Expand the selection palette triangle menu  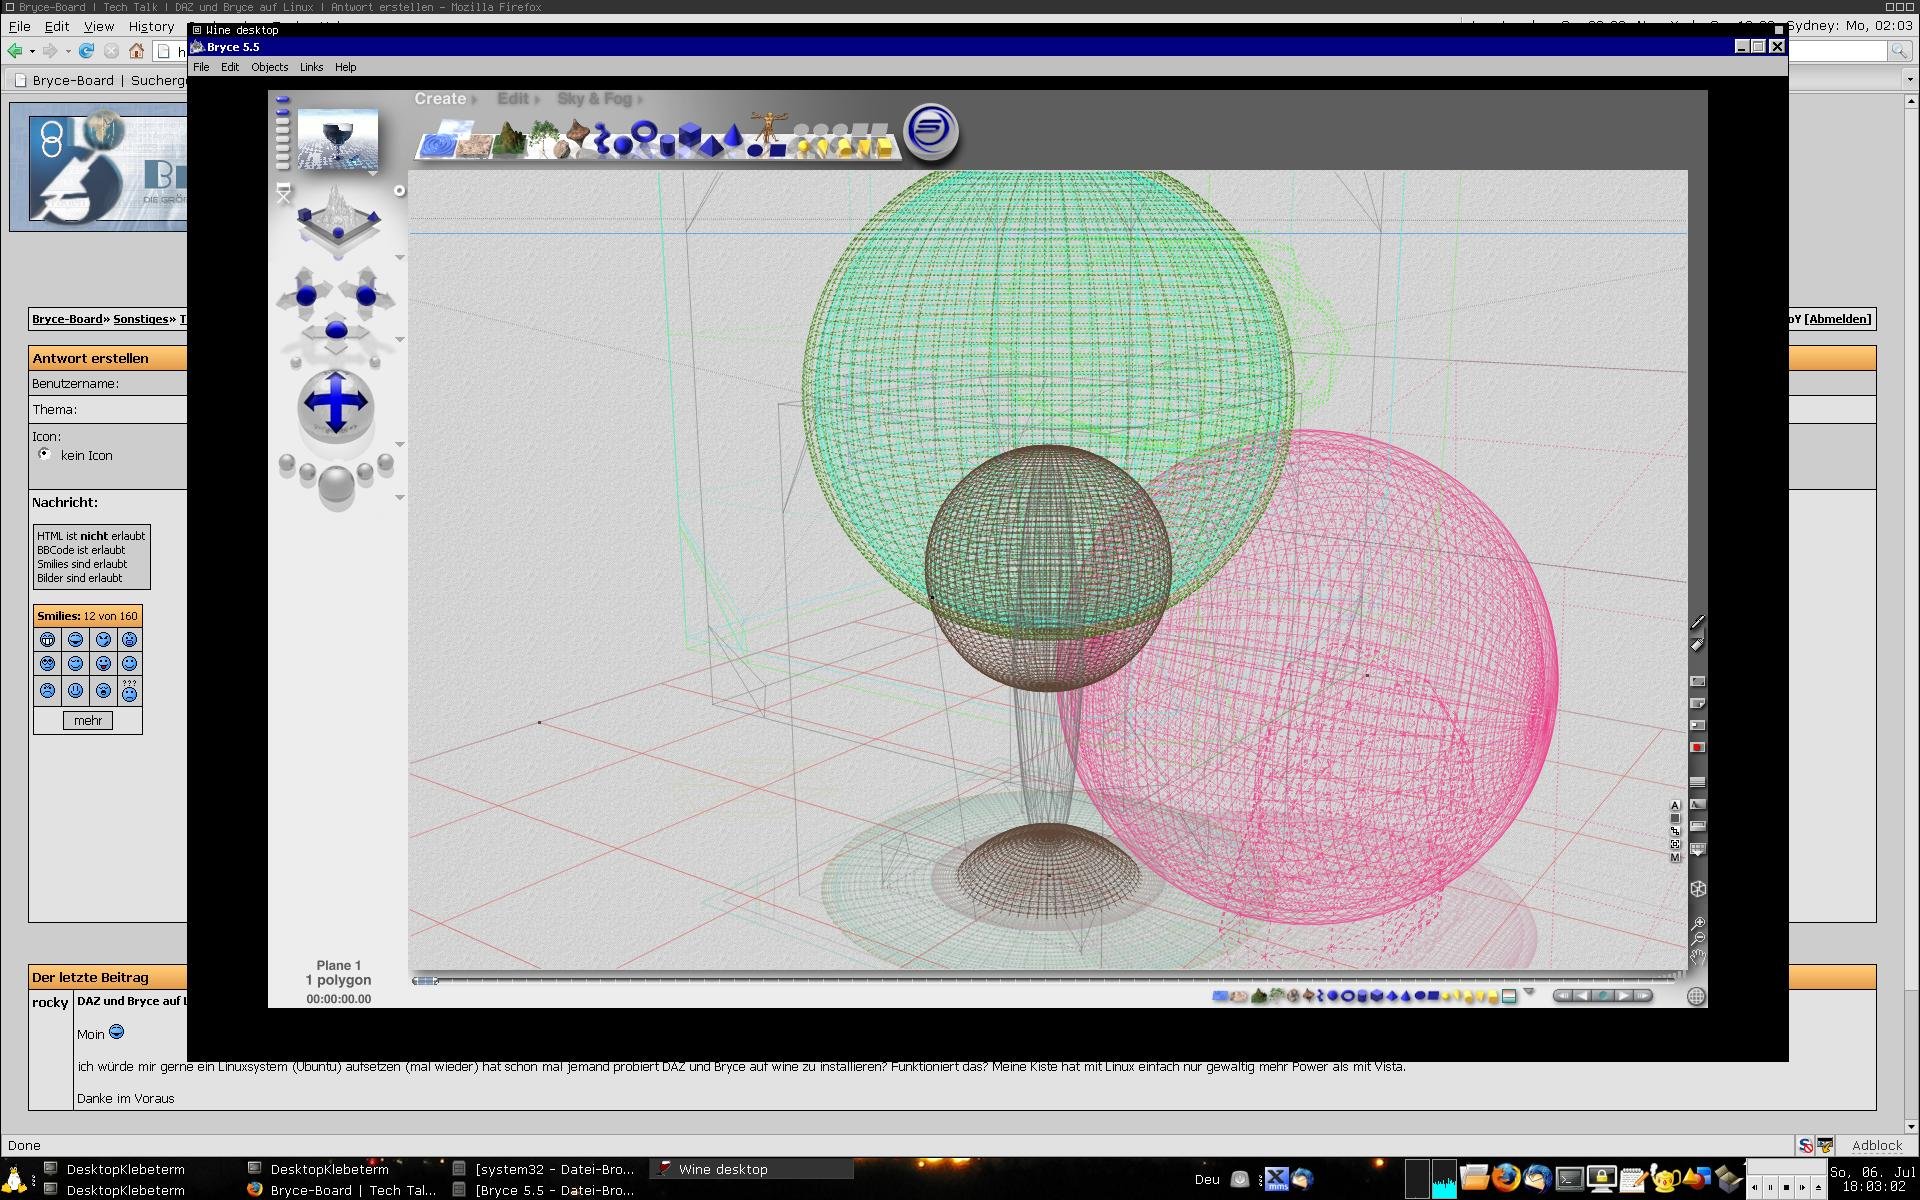click(x=1528, y=992)
